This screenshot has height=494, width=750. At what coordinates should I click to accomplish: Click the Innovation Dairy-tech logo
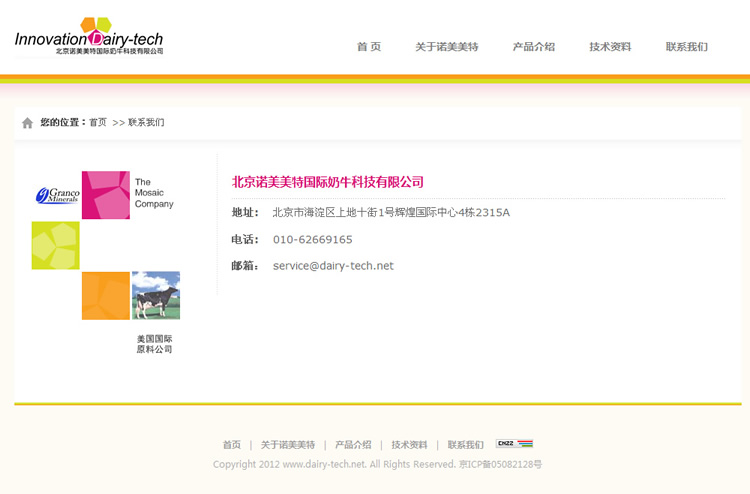point(89,37)
